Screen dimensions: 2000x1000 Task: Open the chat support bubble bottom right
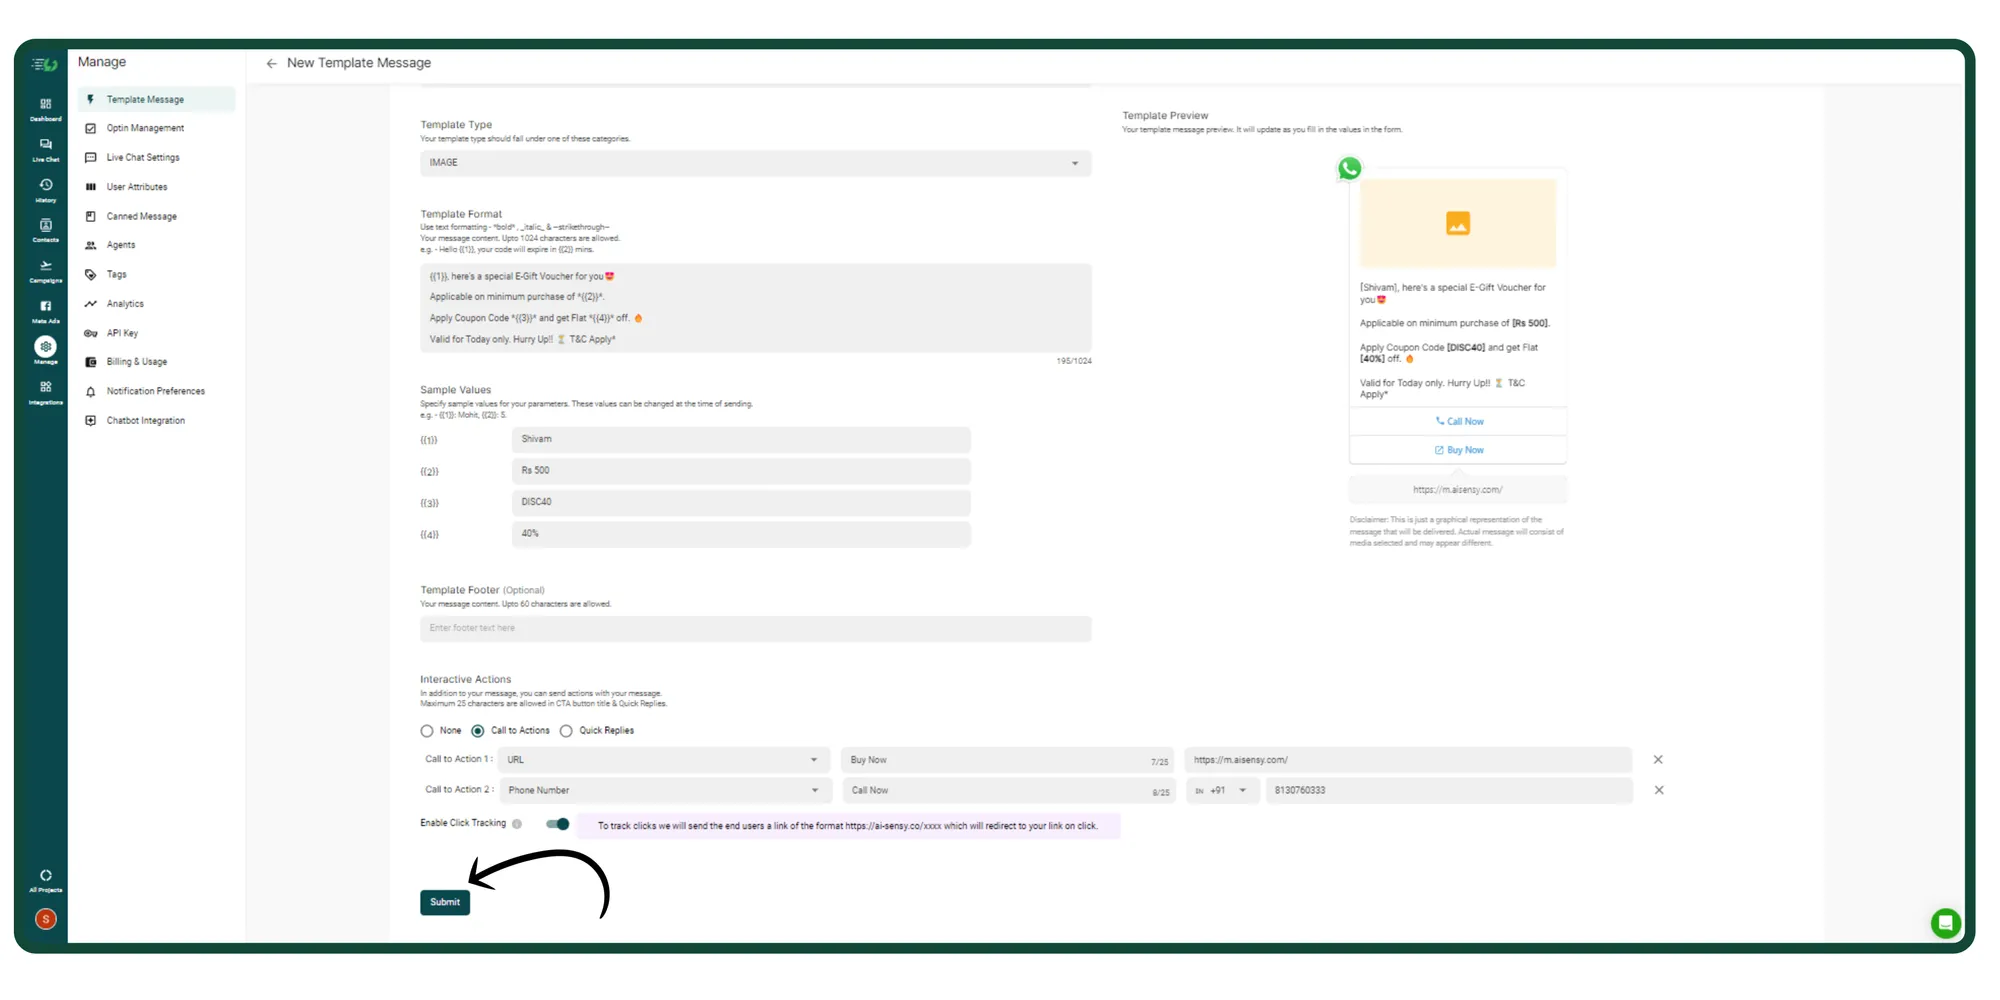coord(1945,923)
